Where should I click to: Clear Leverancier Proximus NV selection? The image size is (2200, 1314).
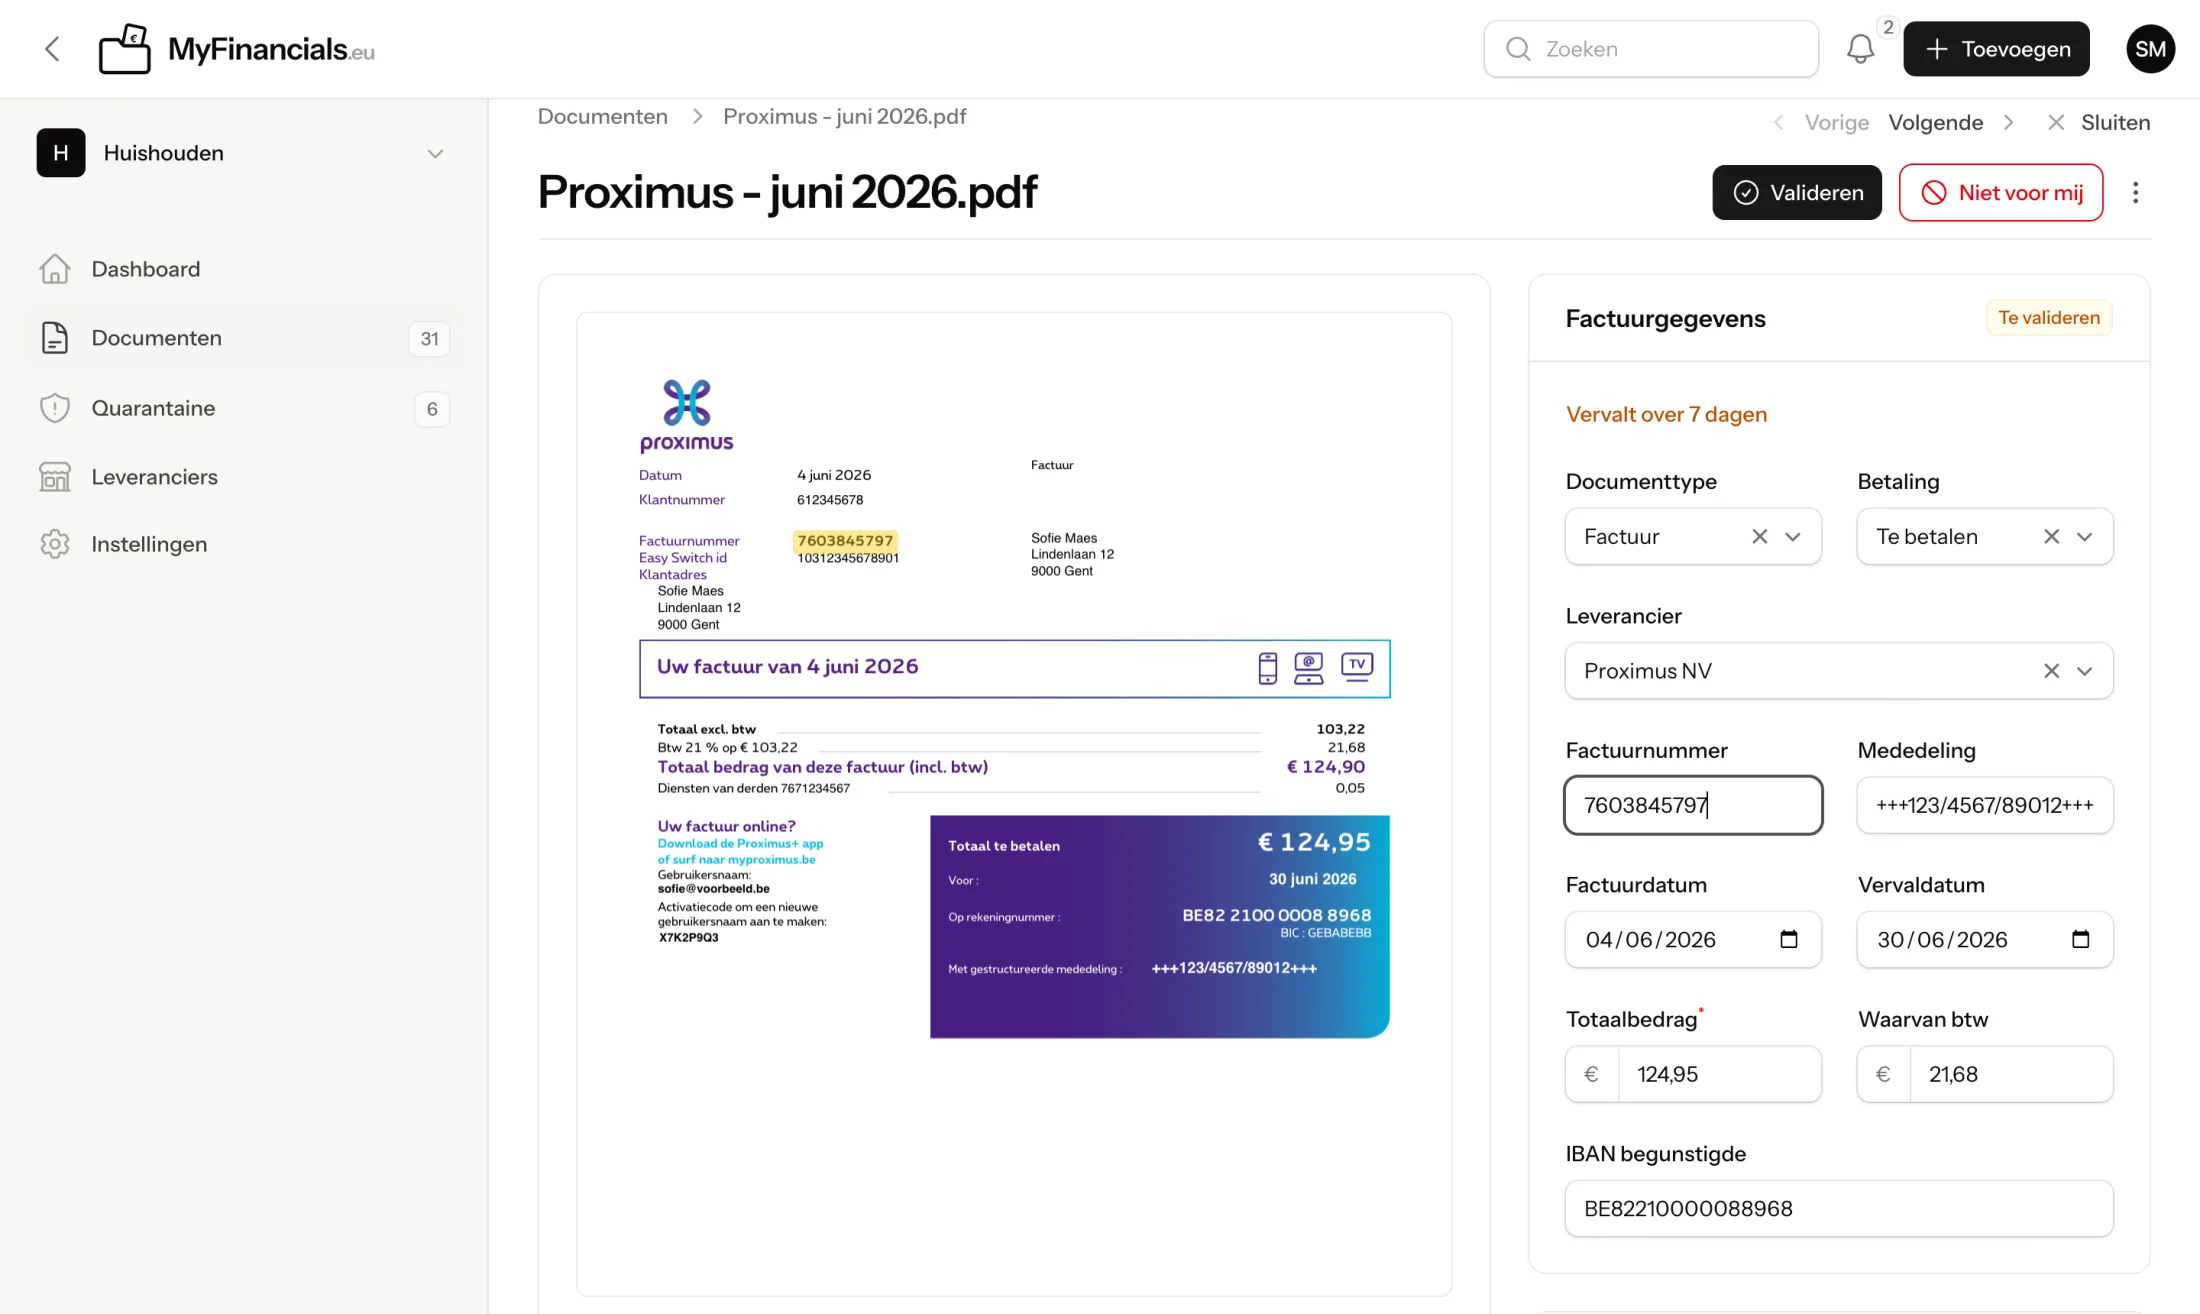click(2051, 670)
